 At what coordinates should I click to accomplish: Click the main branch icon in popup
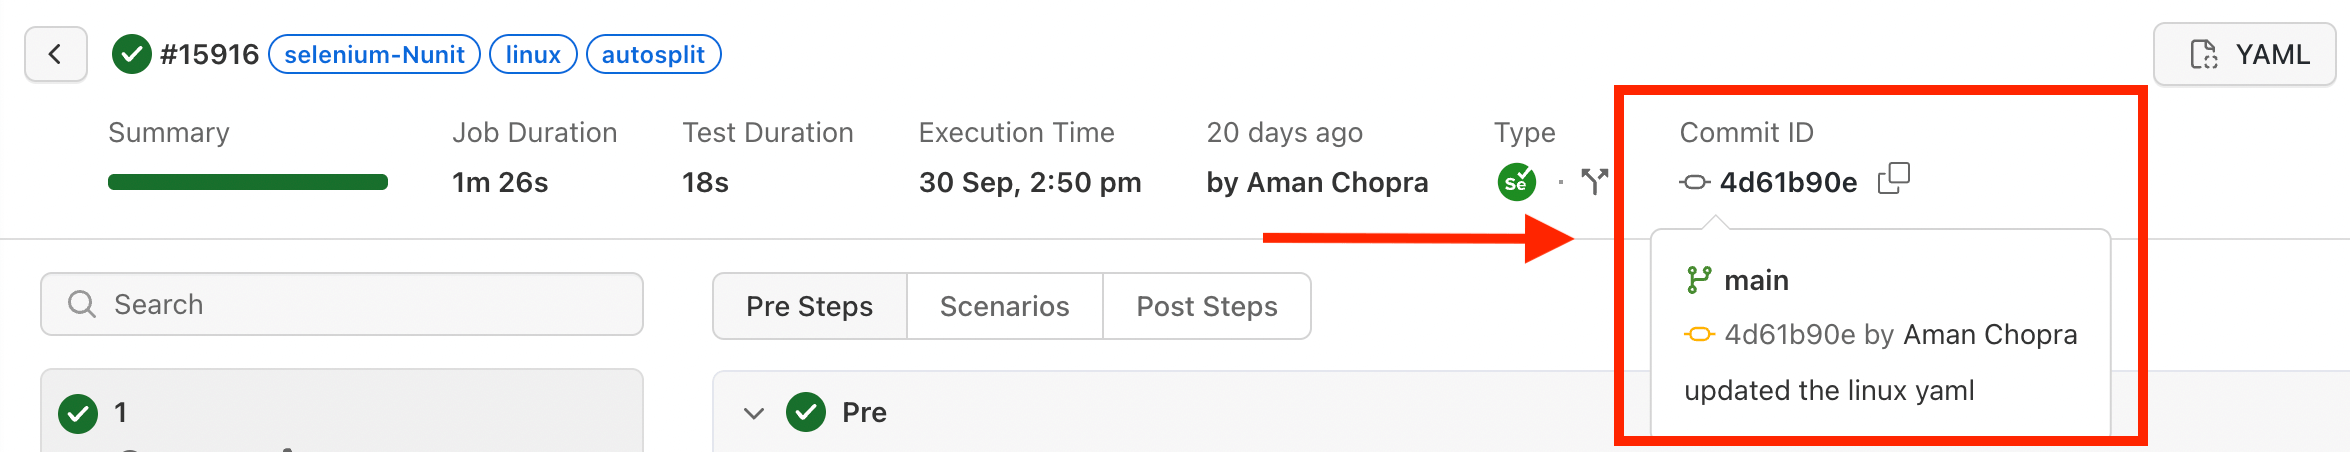point(1698,280)
